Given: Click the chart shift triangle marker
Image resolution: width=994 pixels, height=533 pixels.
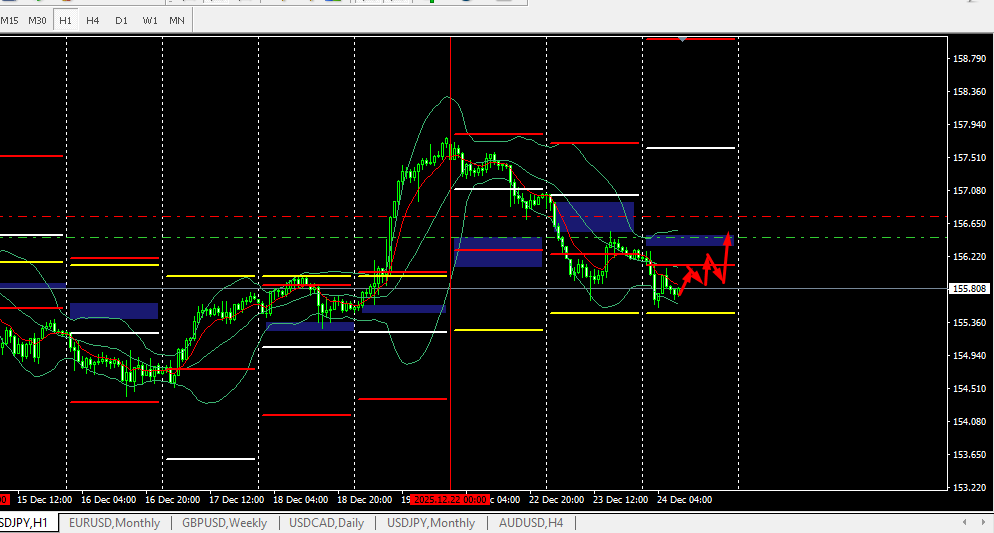Looking at the screenshot, I should click(682, 39).
